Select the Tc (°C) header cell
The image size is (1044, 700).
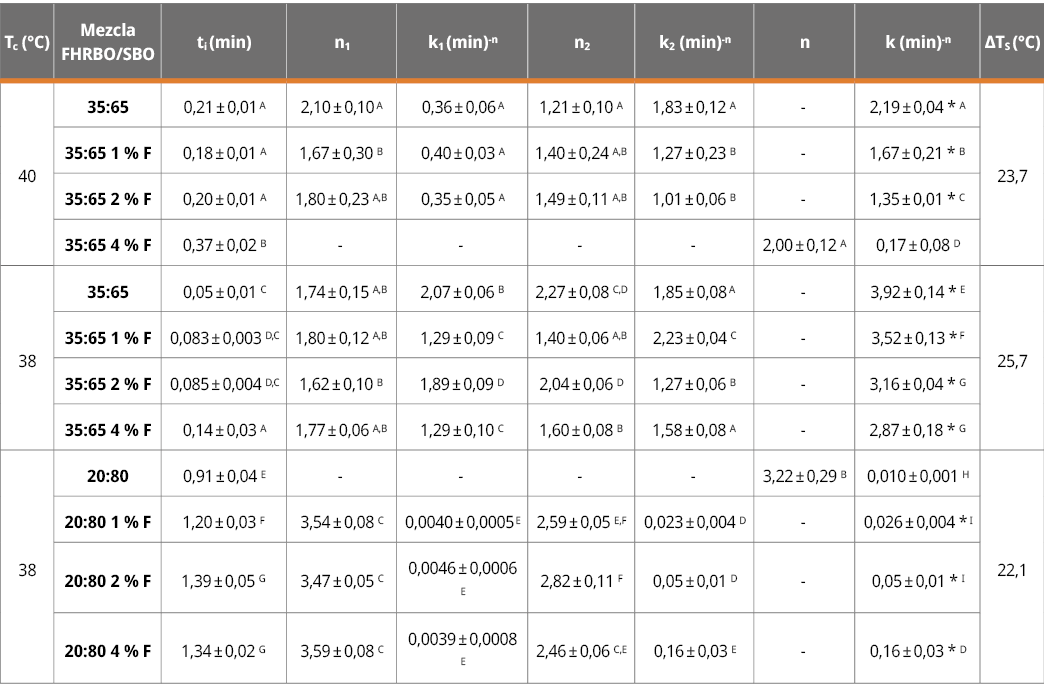pos(27,43)
